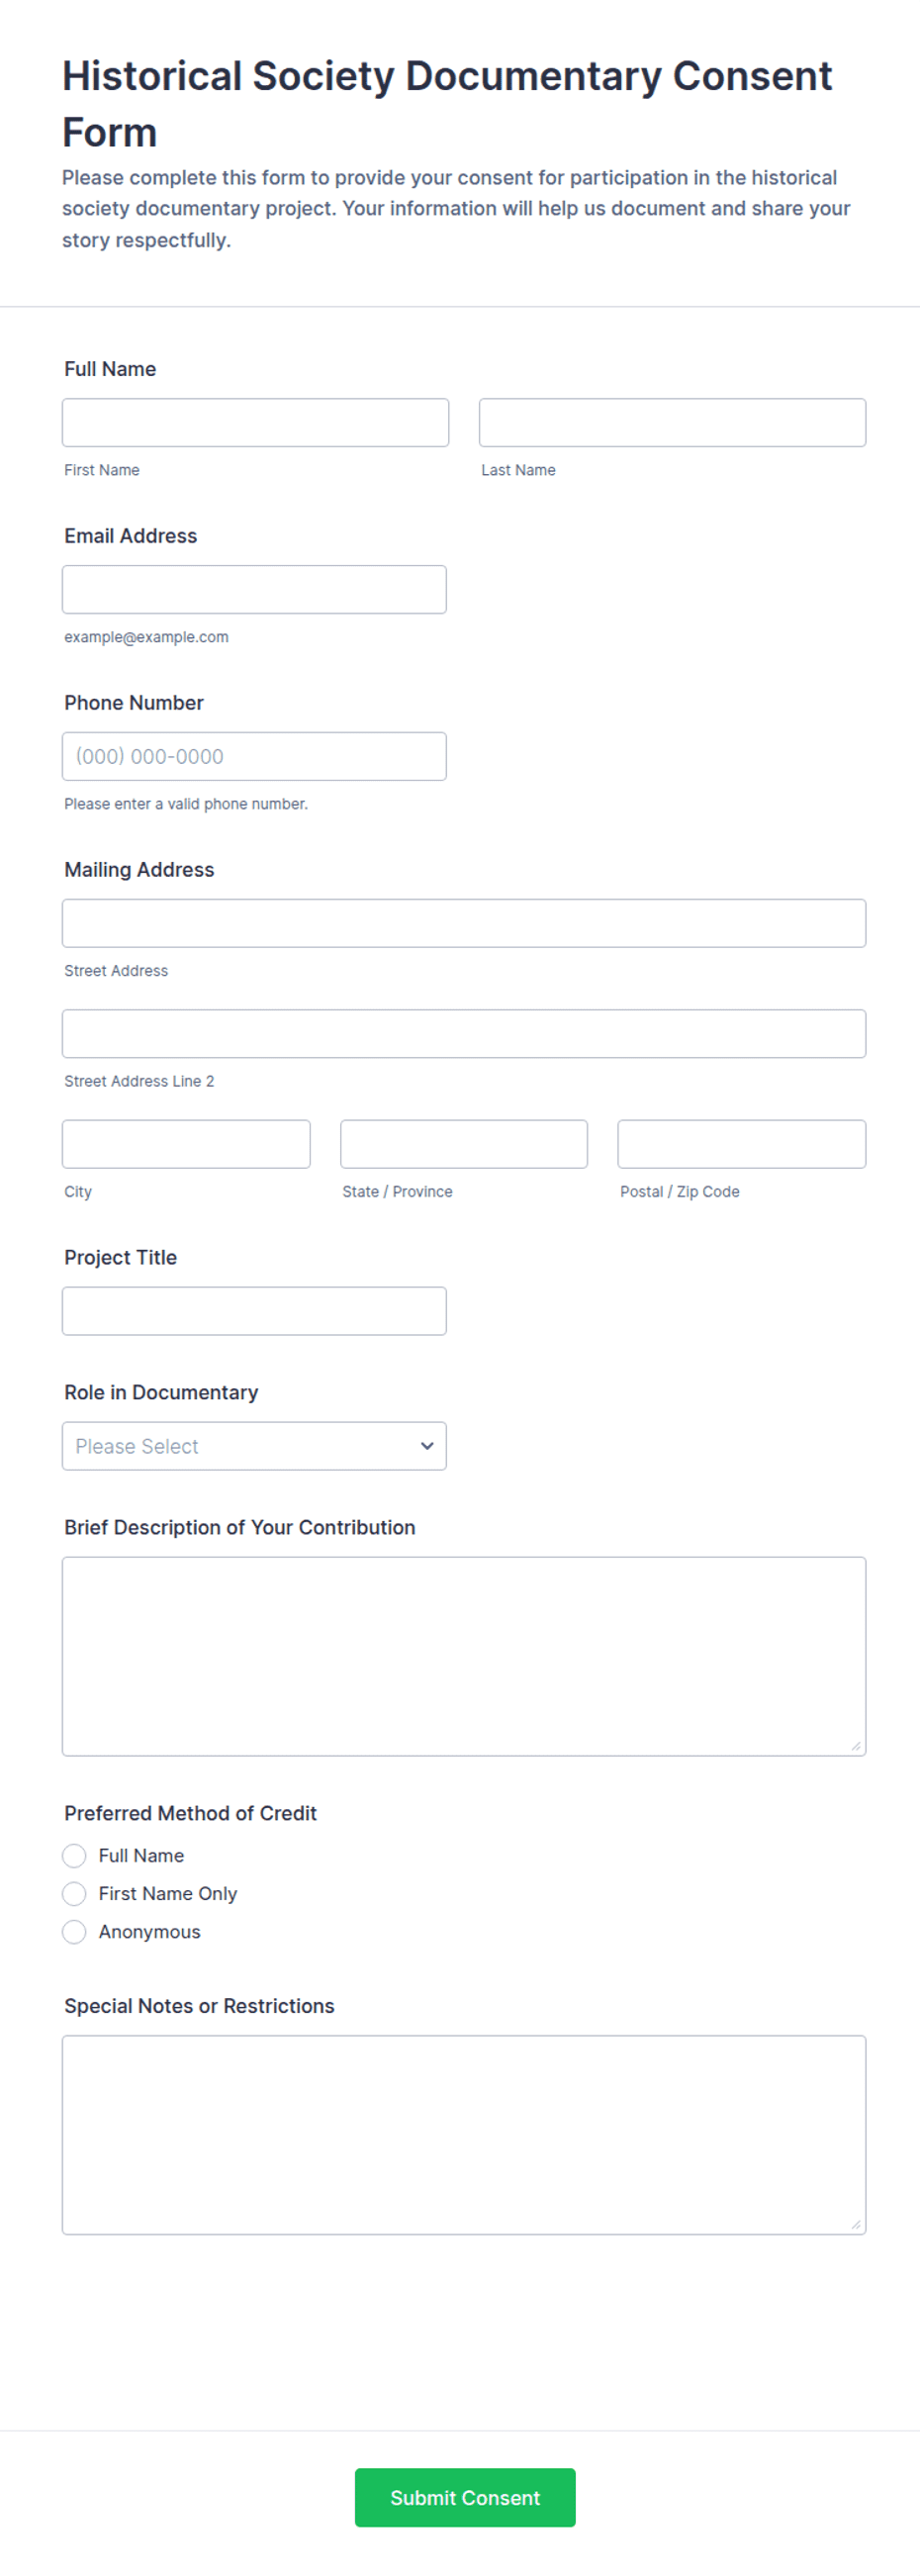Select the Street Address field
The image size is (920, 2576).
[x=464, y=923]
